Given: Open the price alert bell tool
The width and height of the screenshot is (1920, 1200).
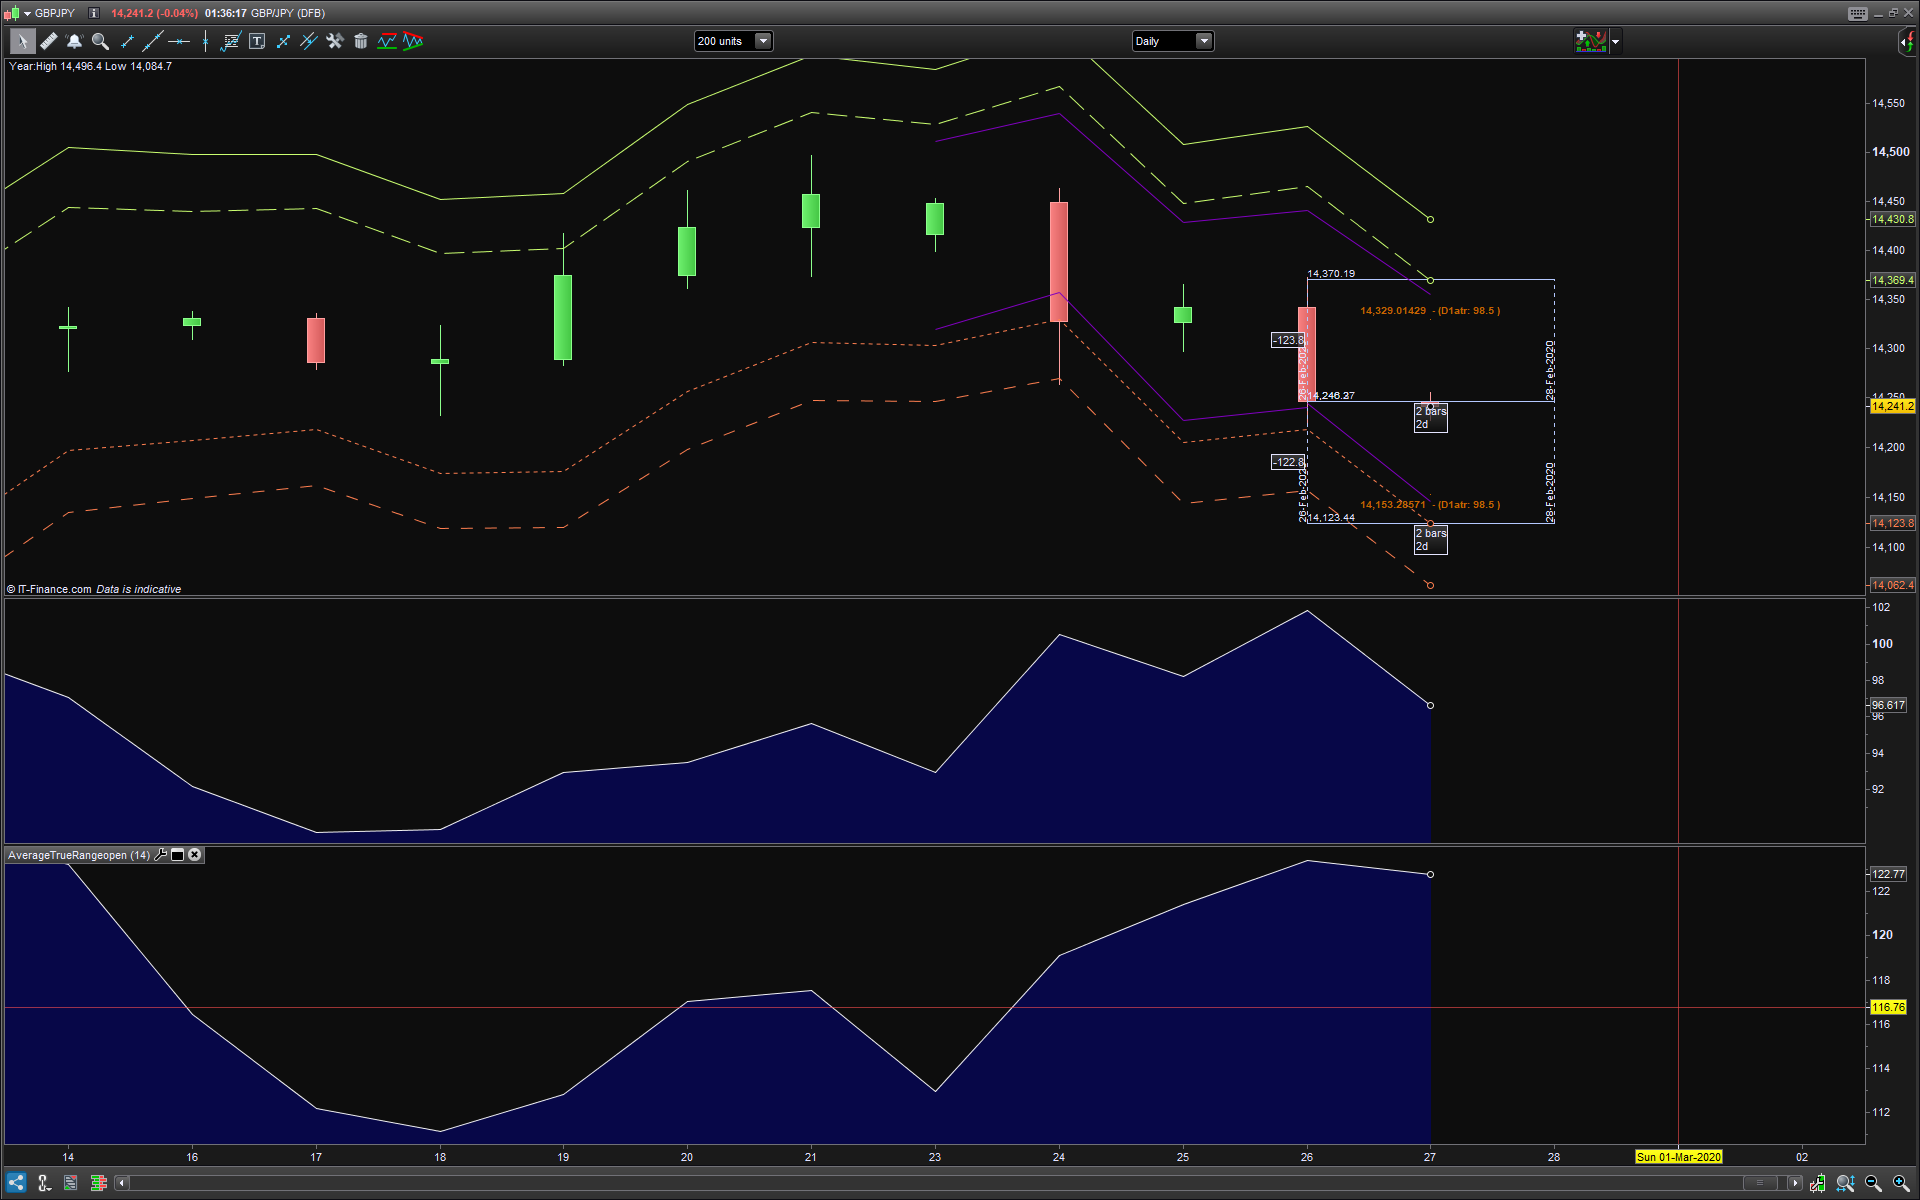Looking at the screenshot, I should (x=74, y=41).
